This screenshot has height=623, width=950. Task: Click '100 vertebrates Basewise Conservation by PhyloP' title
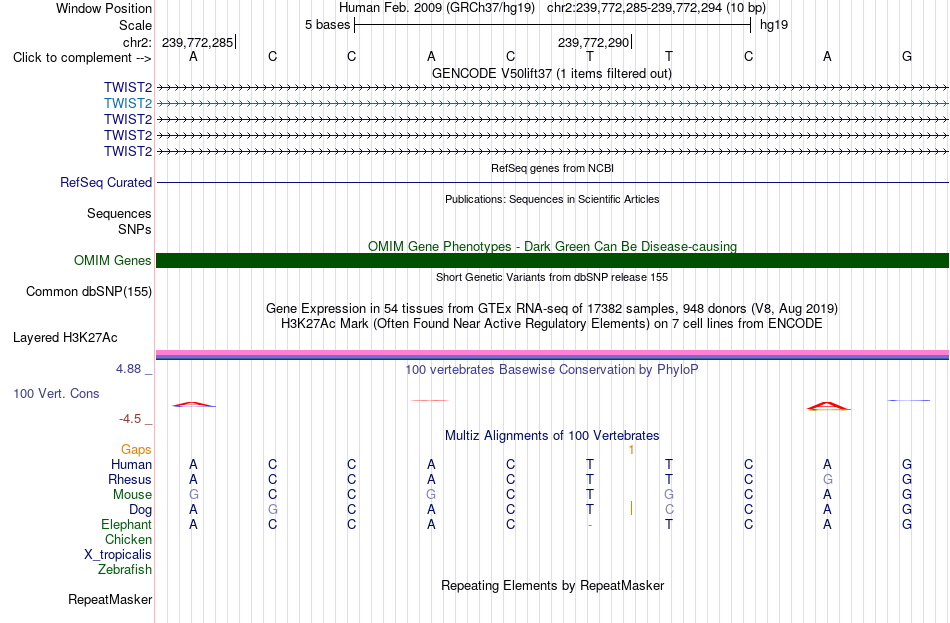(x=552, y=370)
